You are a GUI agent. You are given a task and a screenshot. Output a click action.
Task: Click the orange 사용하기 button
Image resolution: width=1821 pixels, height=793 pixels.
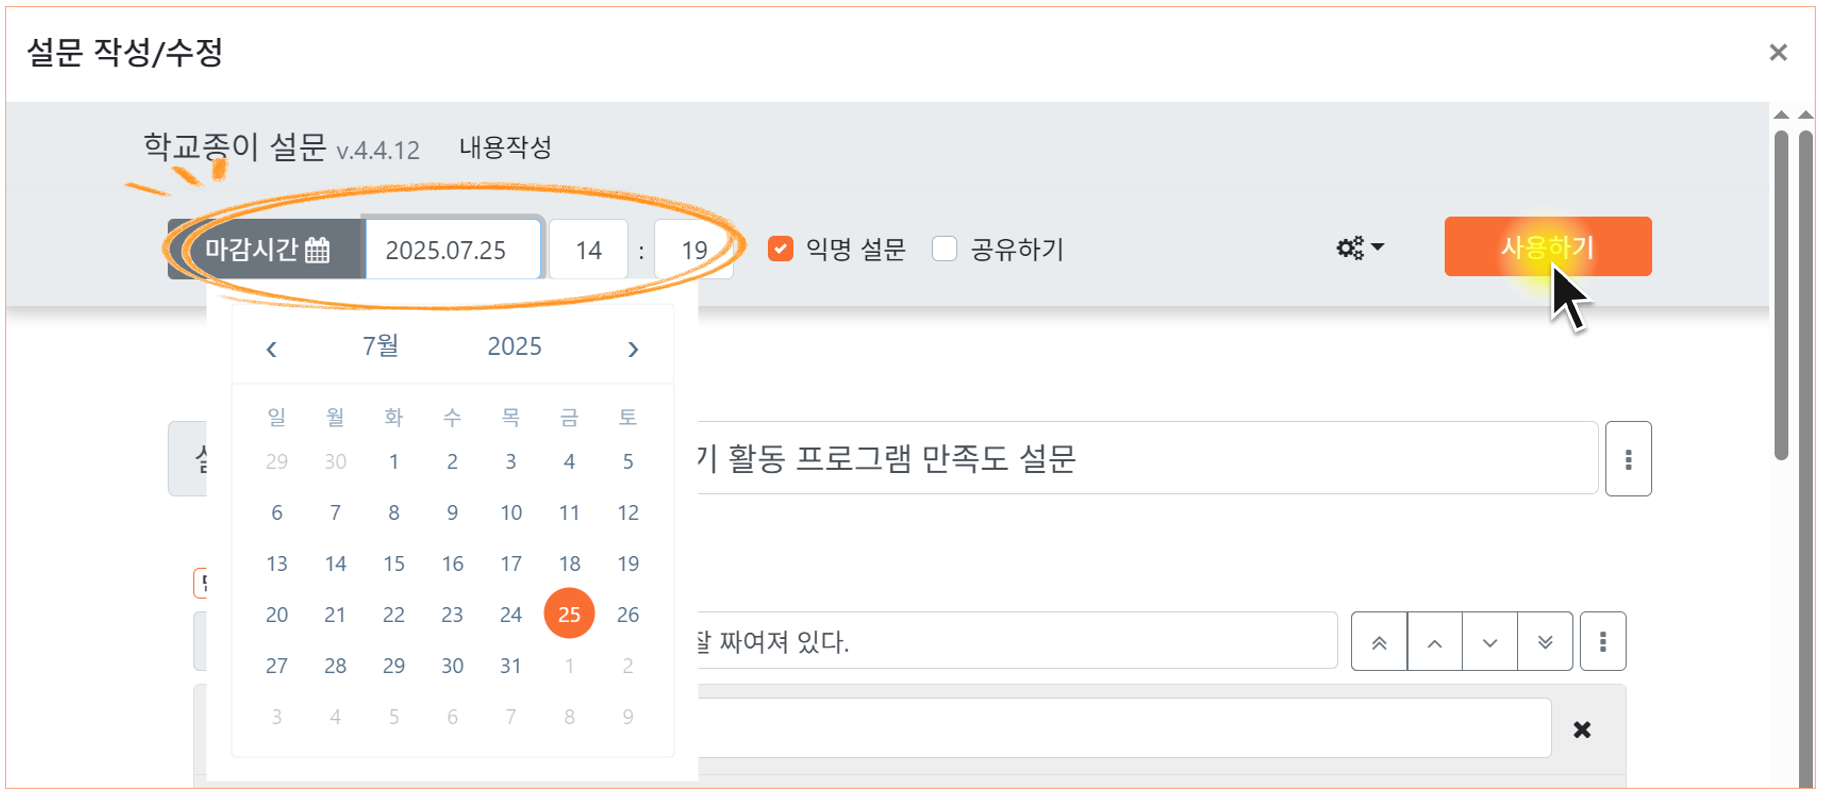click(1548, 246)
